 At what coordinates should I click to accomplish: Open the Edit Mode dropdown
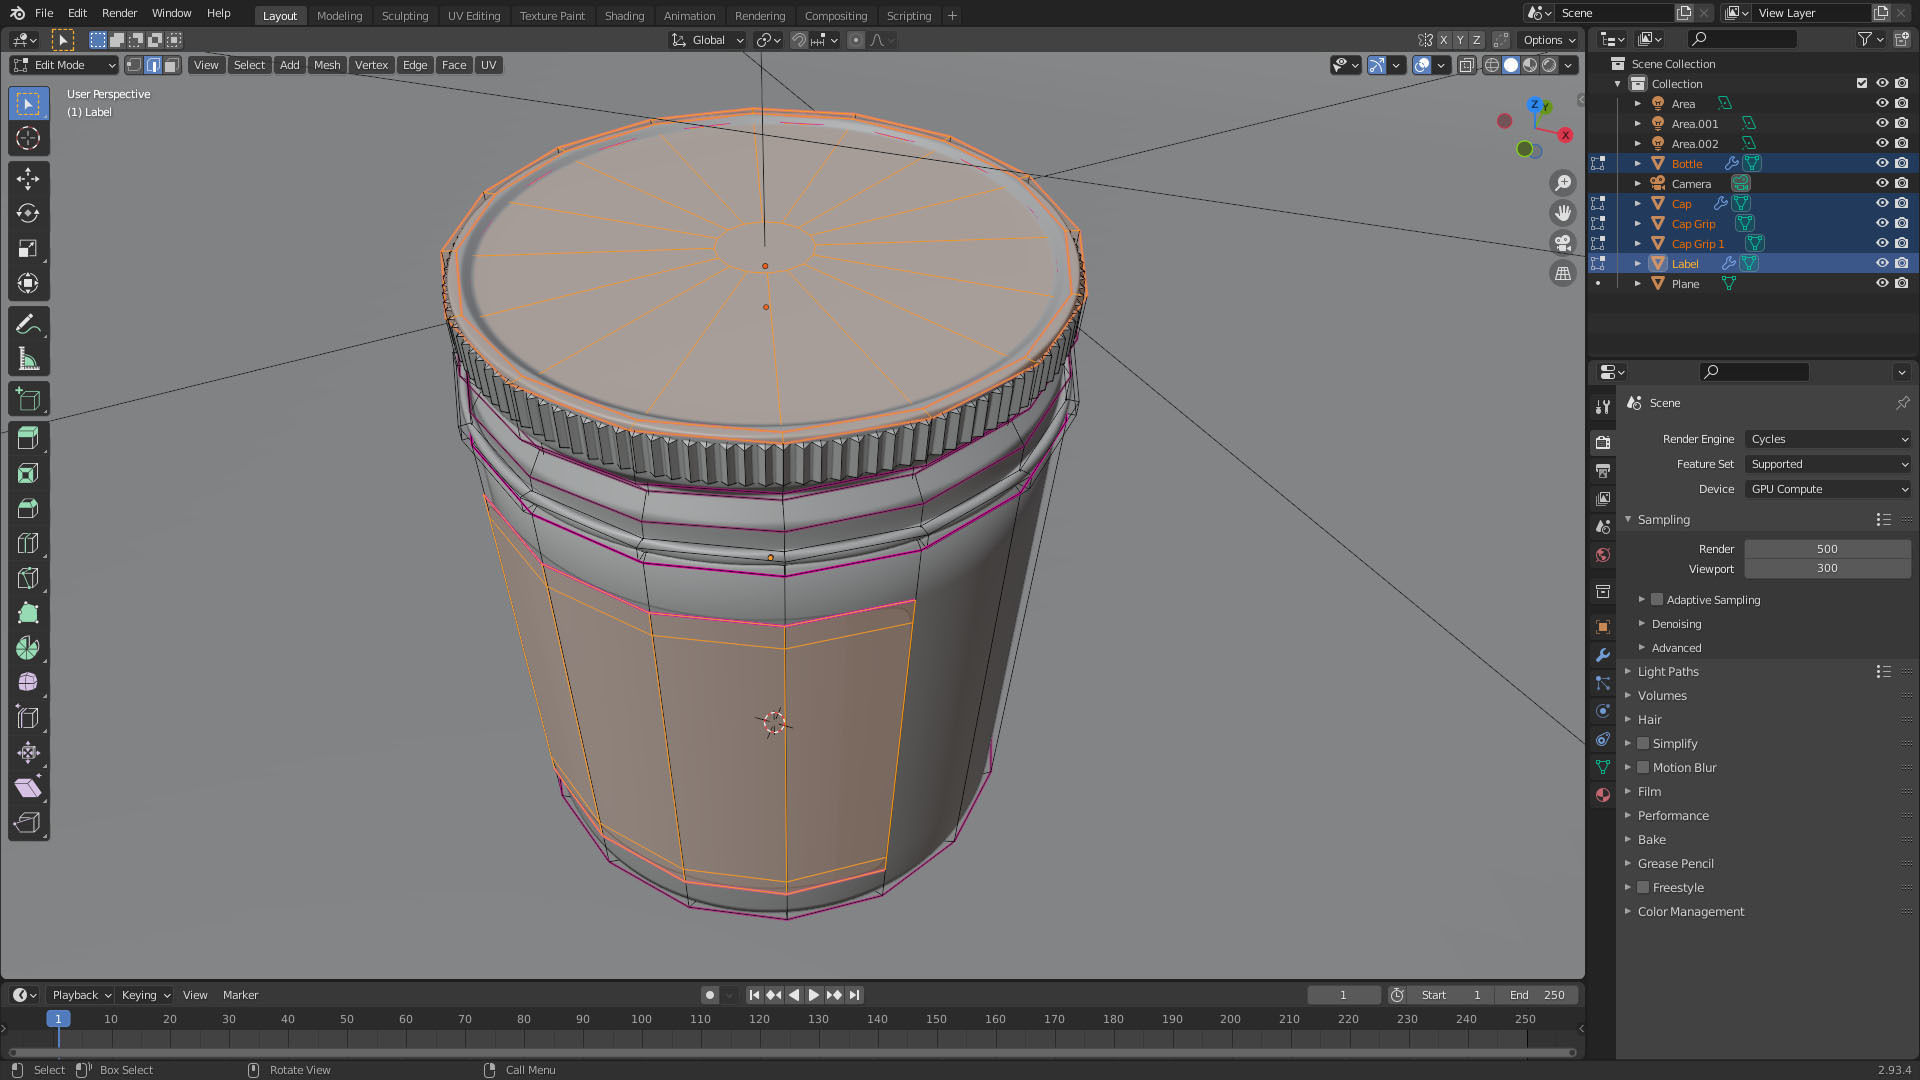64,65
